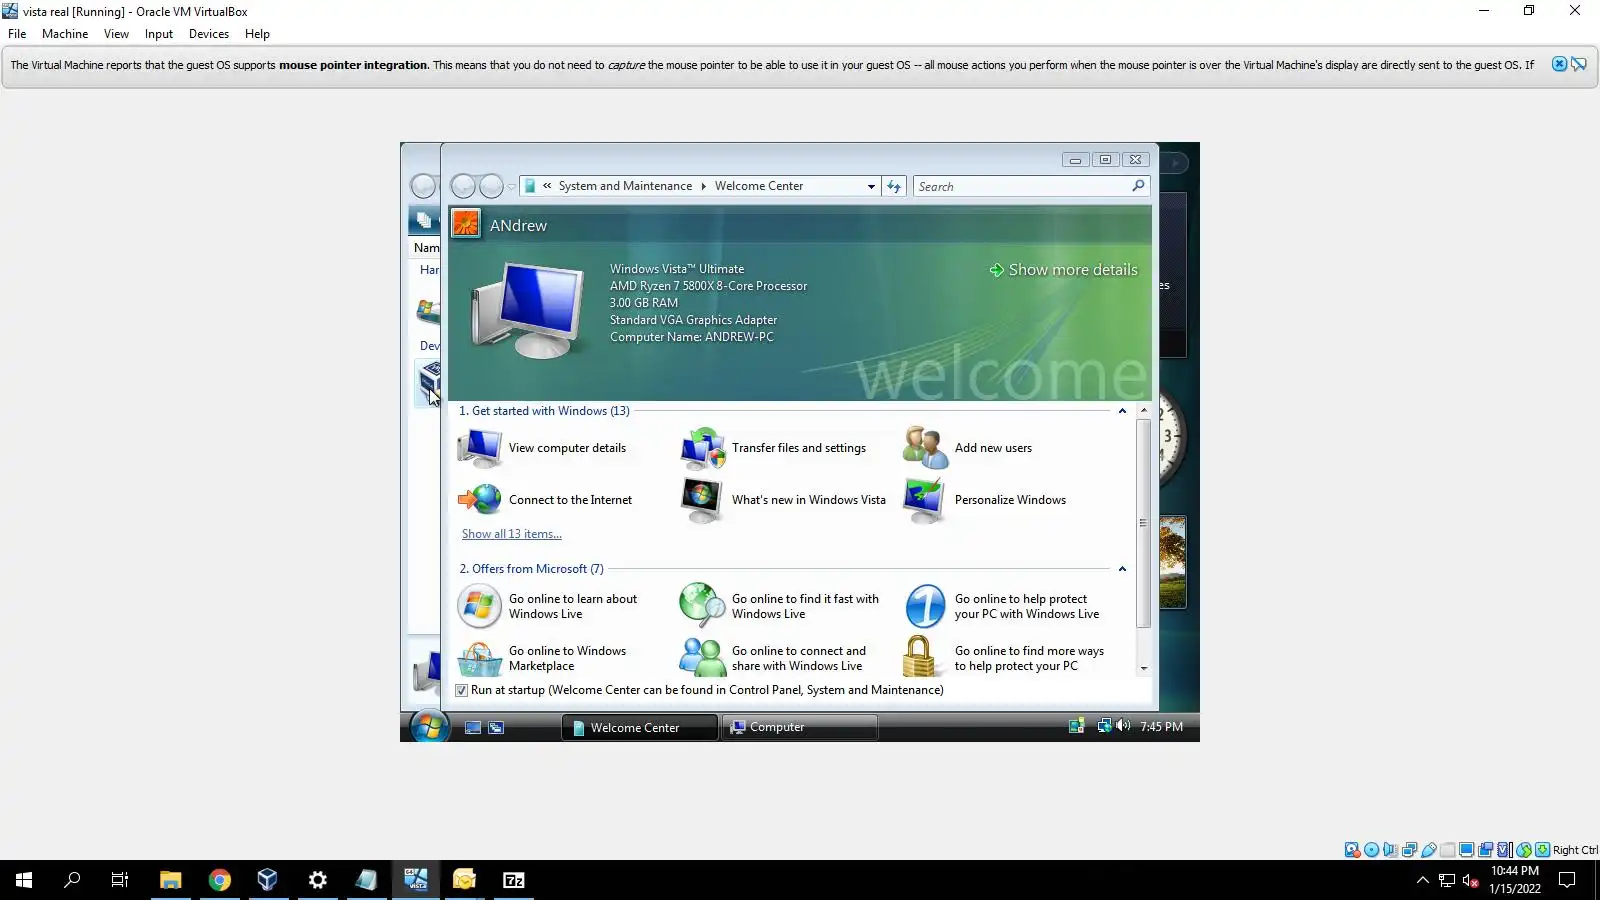This screenshot has width=1600, height=900.
Task: Click System and Maintenance breadcrumb
Action: (625, 186)
